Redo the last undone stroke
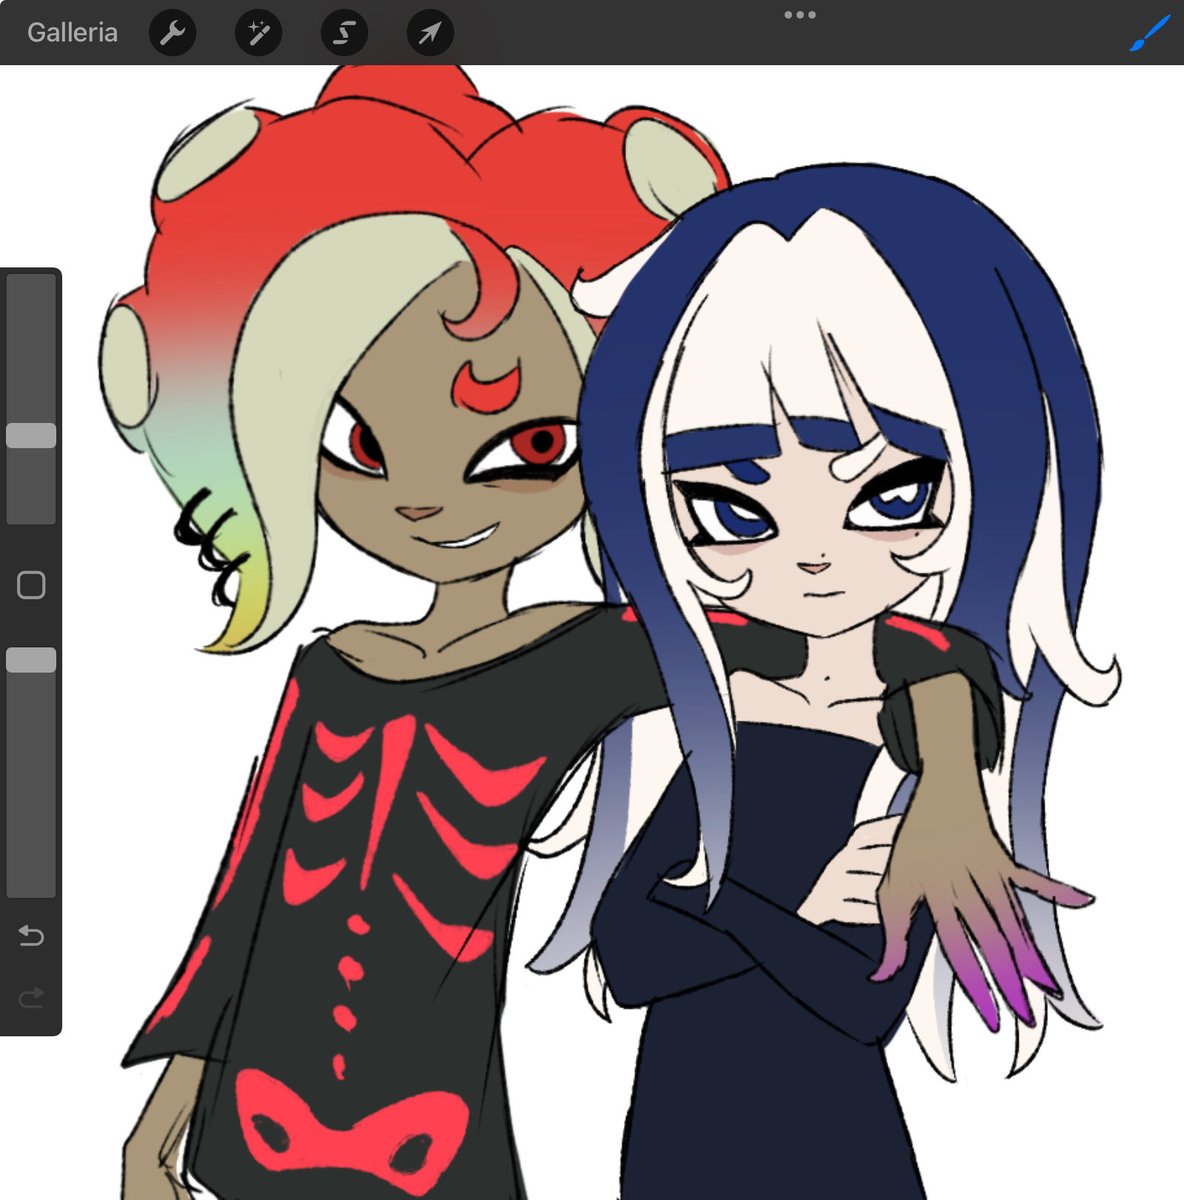1184x1200 pixels. pos(31,996)
